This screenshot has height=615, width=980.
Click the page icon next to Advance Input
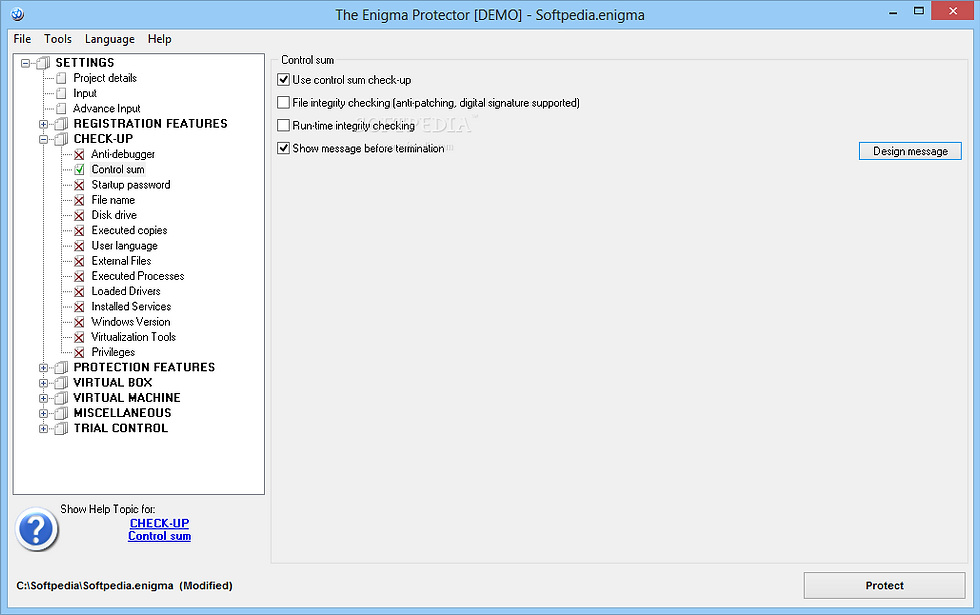point(61,109)
